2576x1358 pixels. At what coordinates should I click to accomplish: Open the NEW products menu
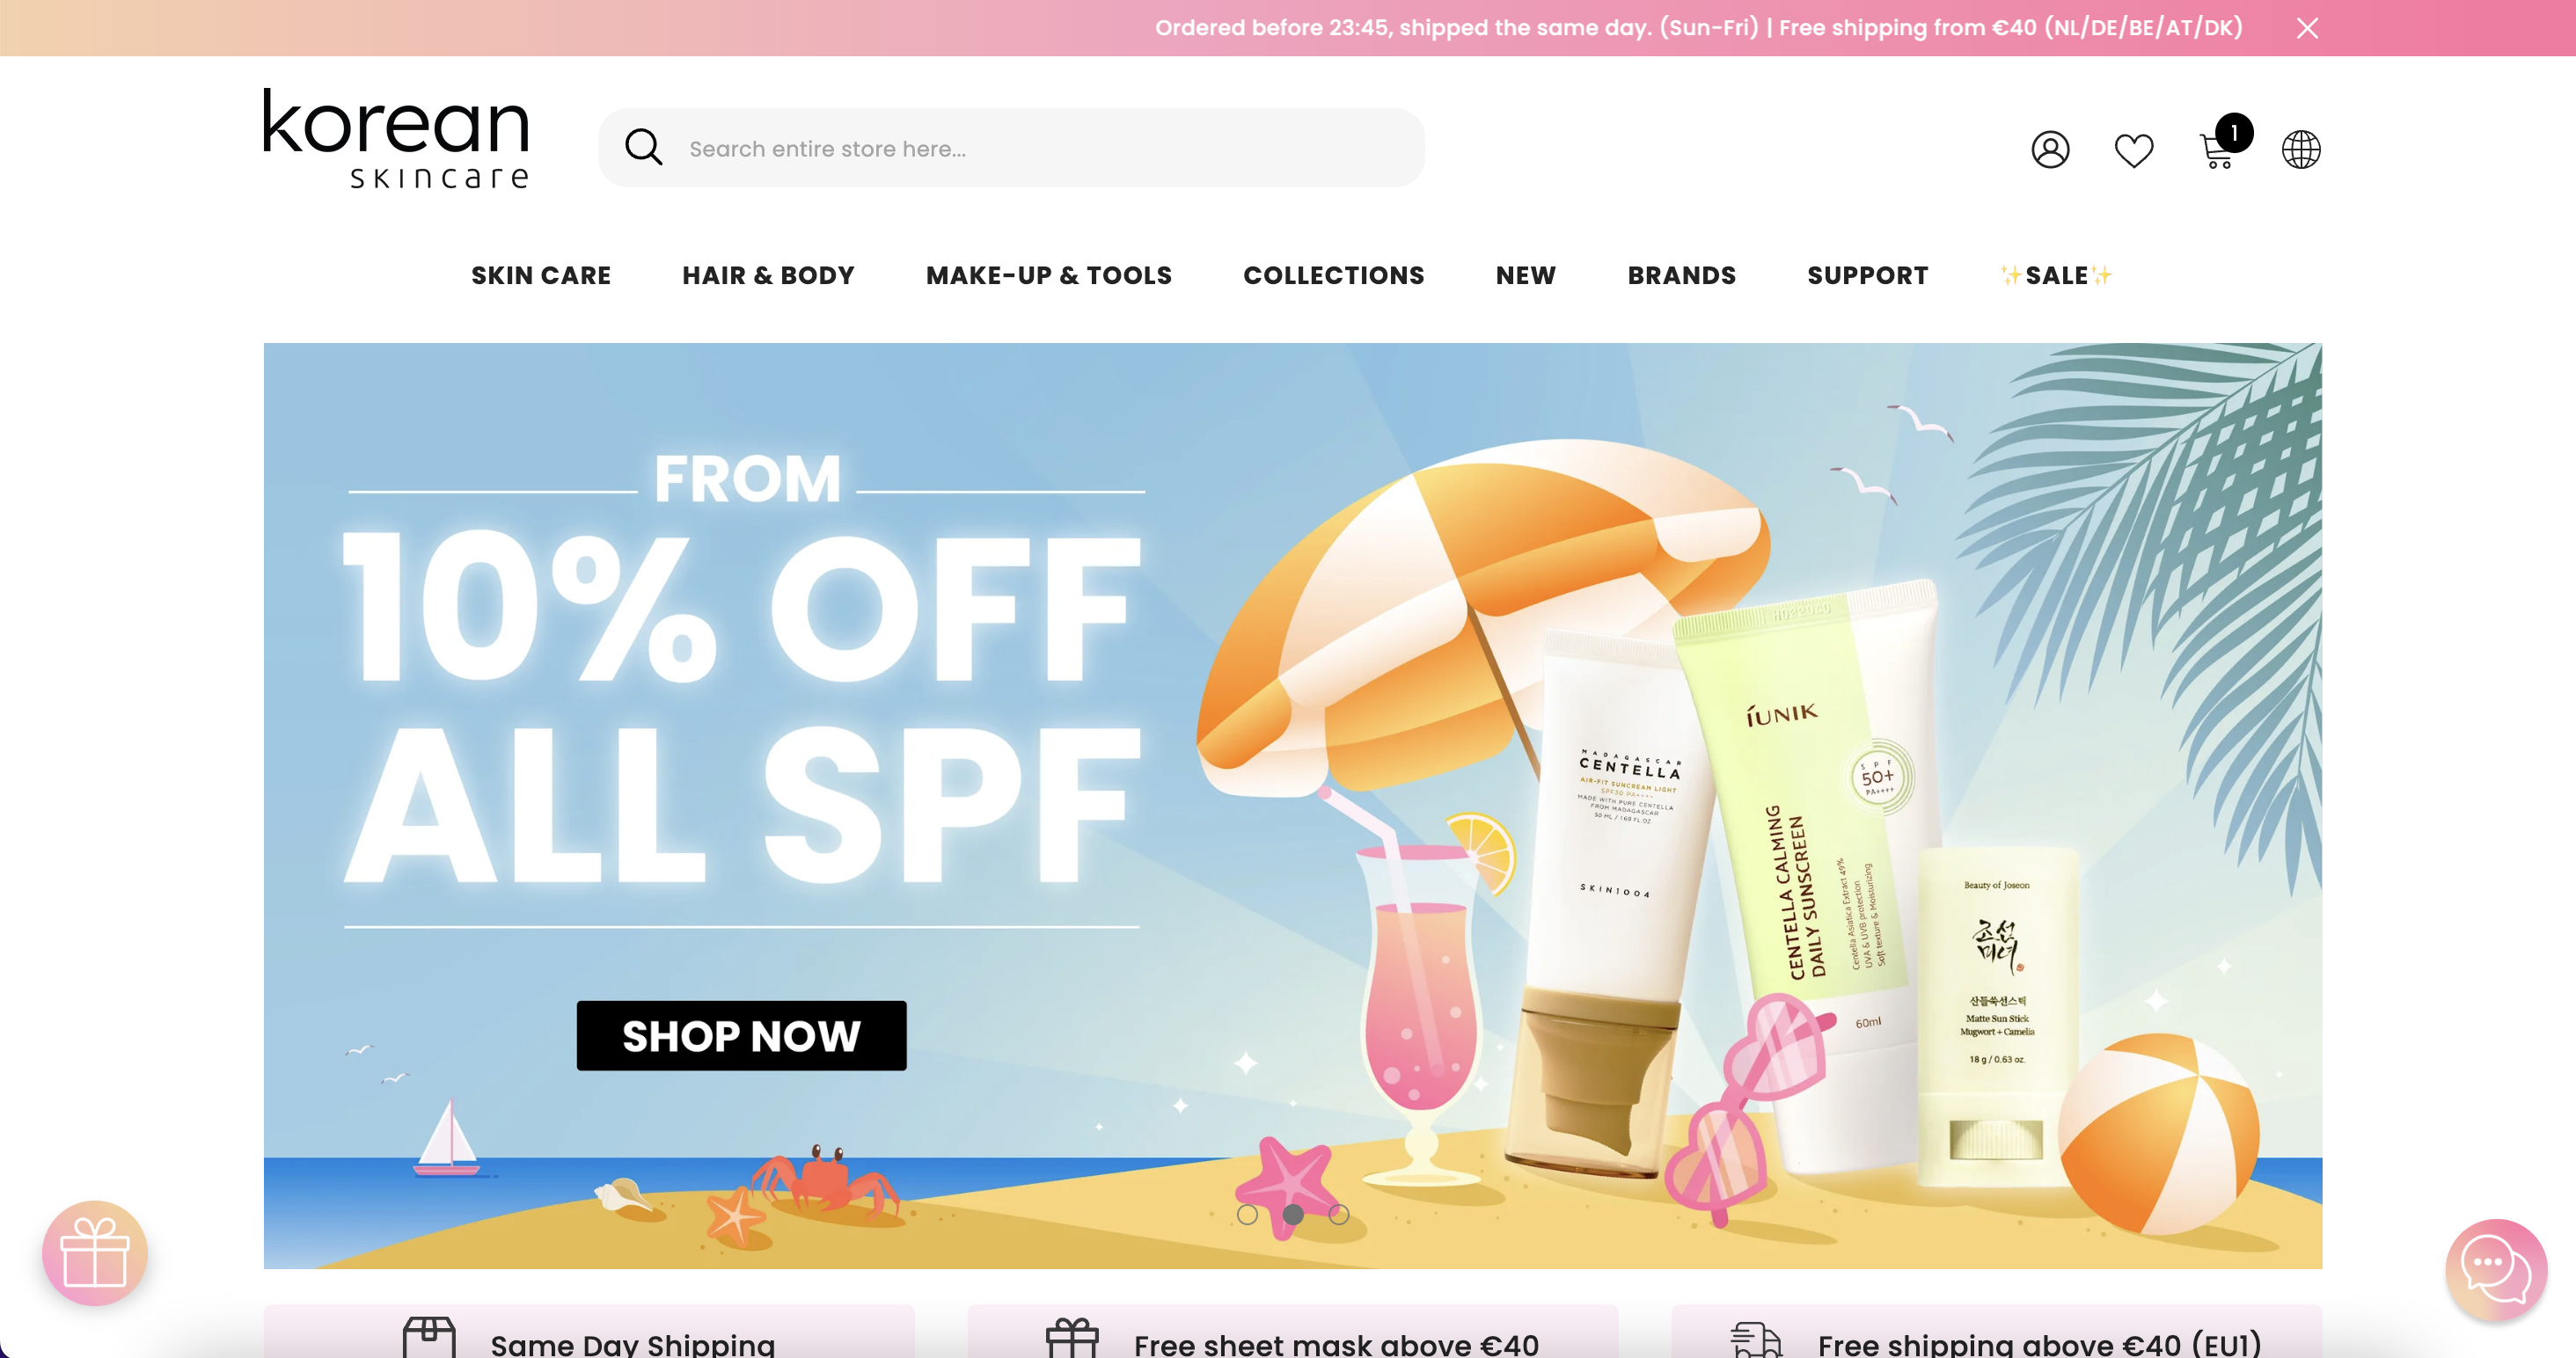[x=1525, y=275]
